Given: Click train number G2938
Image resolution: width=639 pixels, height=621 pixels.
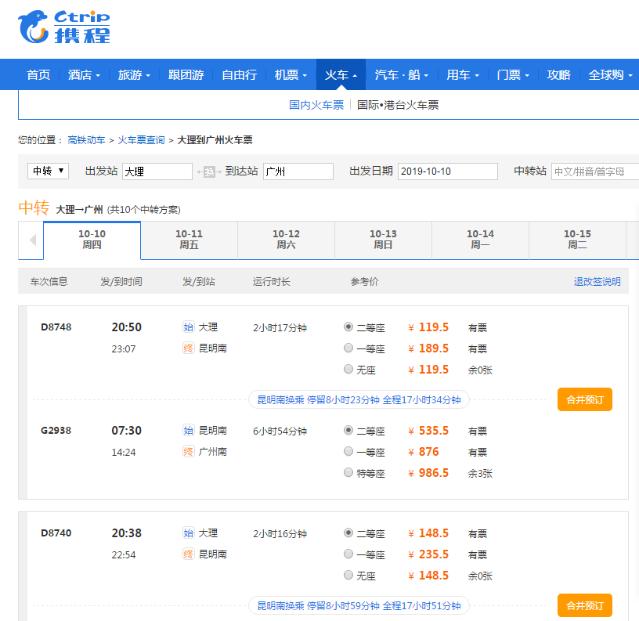Looking at the screenshot, I should point(56,431).
